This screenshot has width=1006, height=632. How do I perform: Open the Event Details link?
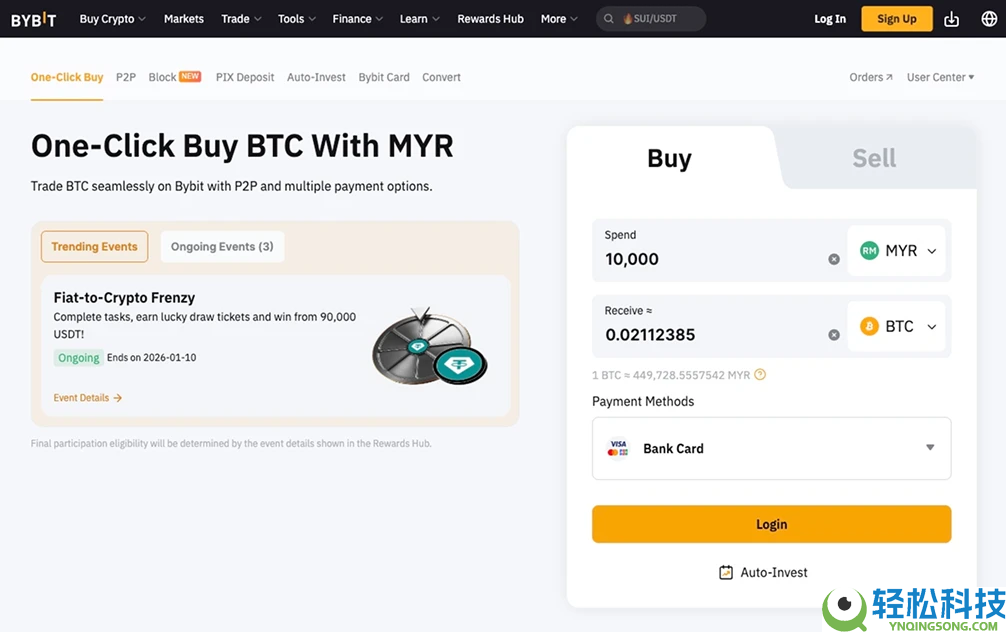(x=87, y=398)
